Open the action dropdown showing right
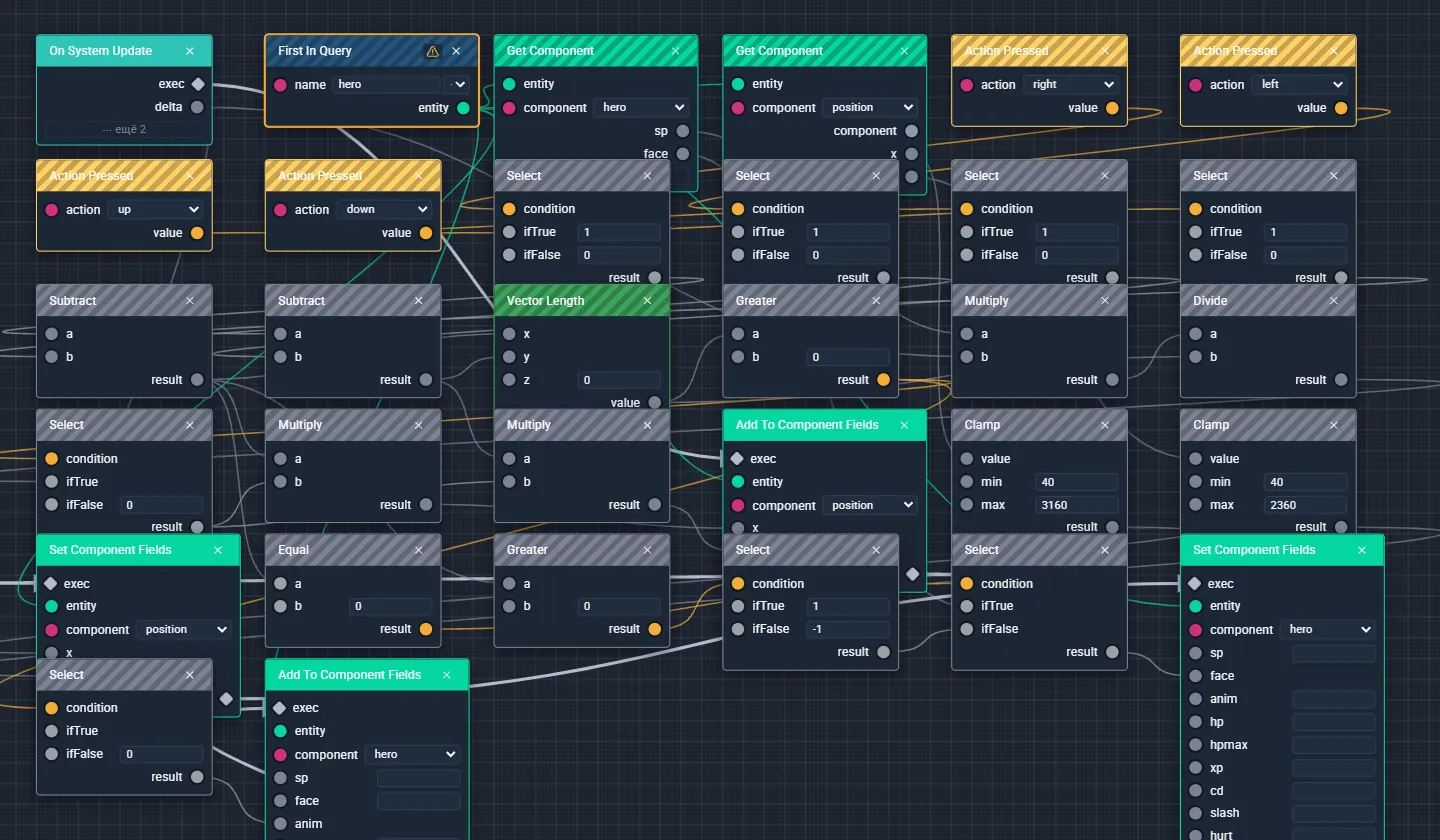 (x=1073, y=85)
